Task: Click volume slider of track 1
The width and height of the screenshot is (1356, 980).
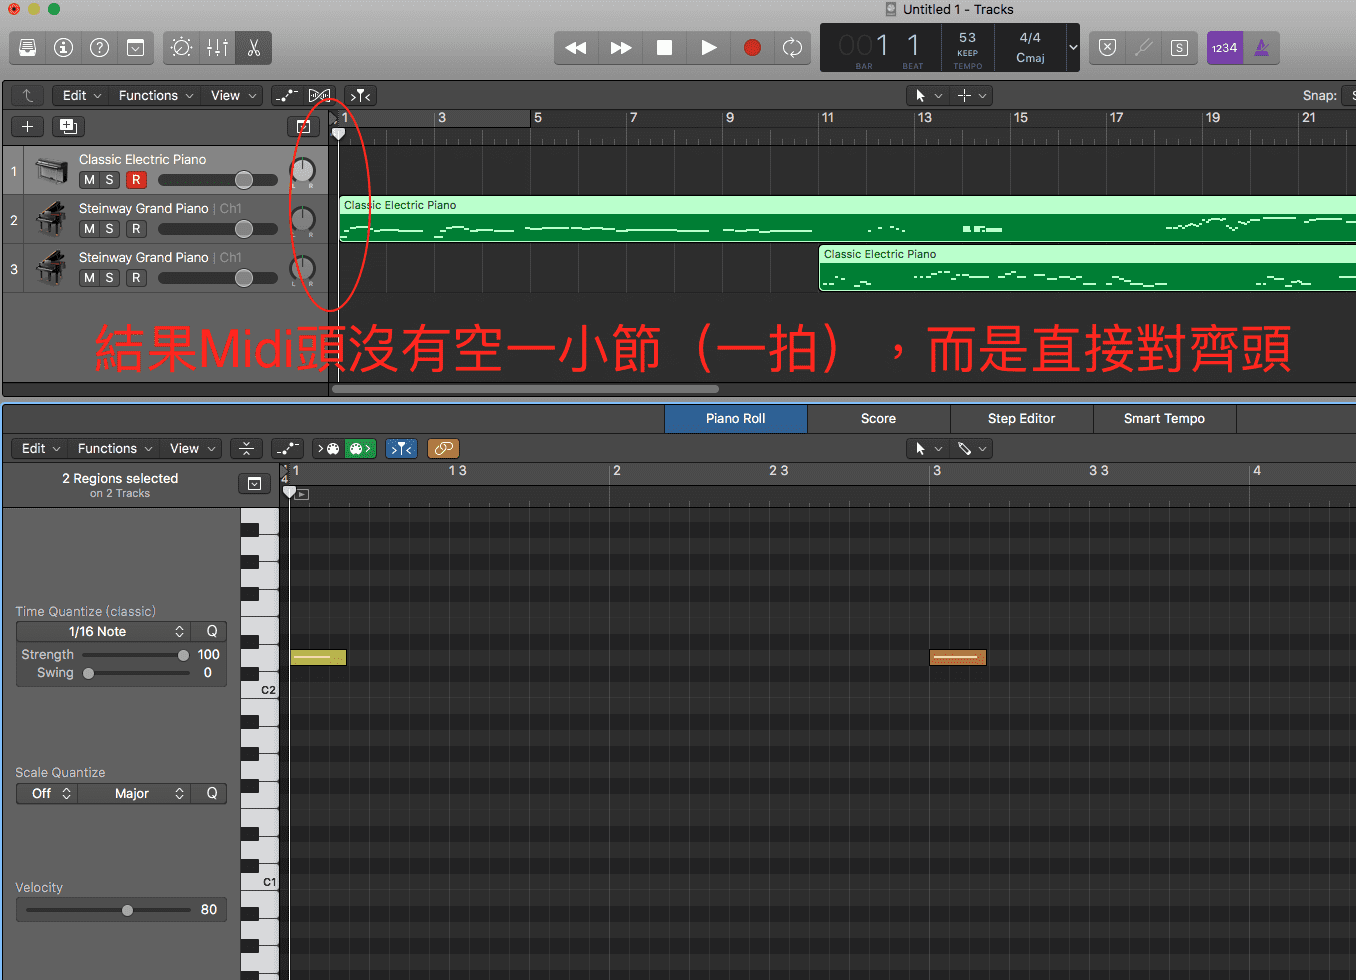Action: 218,180
